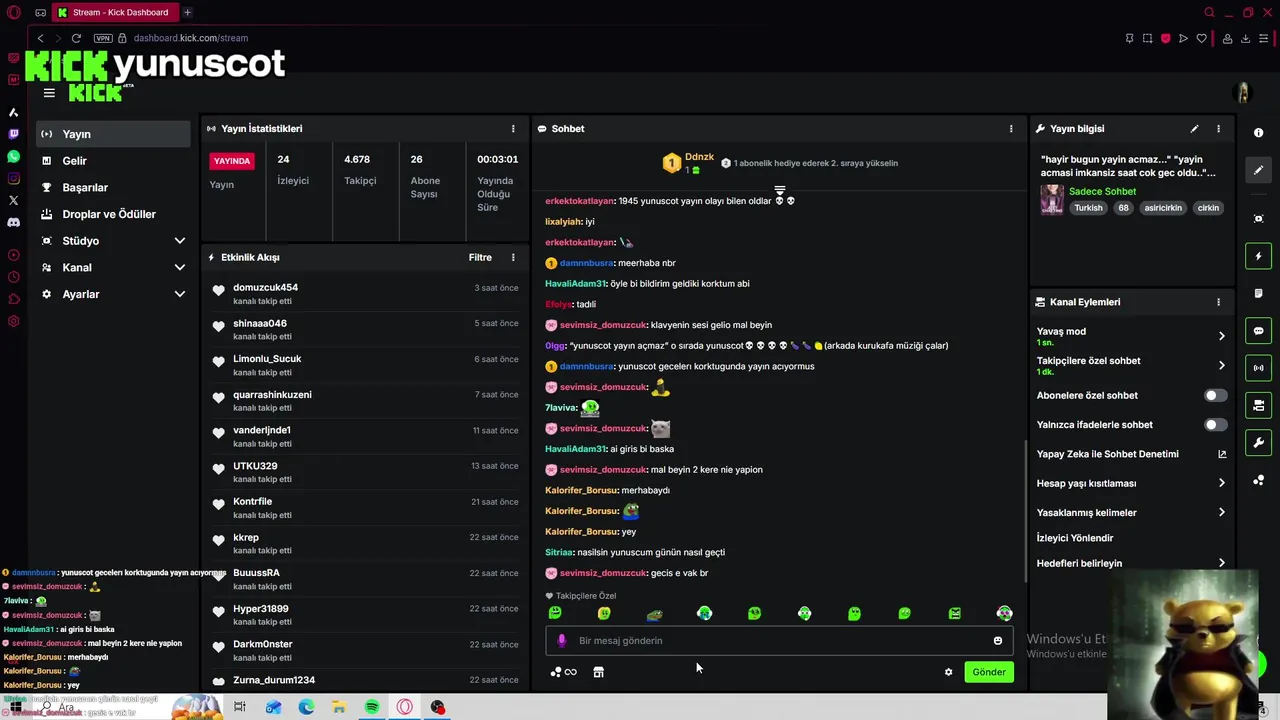Expand the Ayarlar sidebar section
Viewport: 1280px width, 720px height.
[180, 294]
